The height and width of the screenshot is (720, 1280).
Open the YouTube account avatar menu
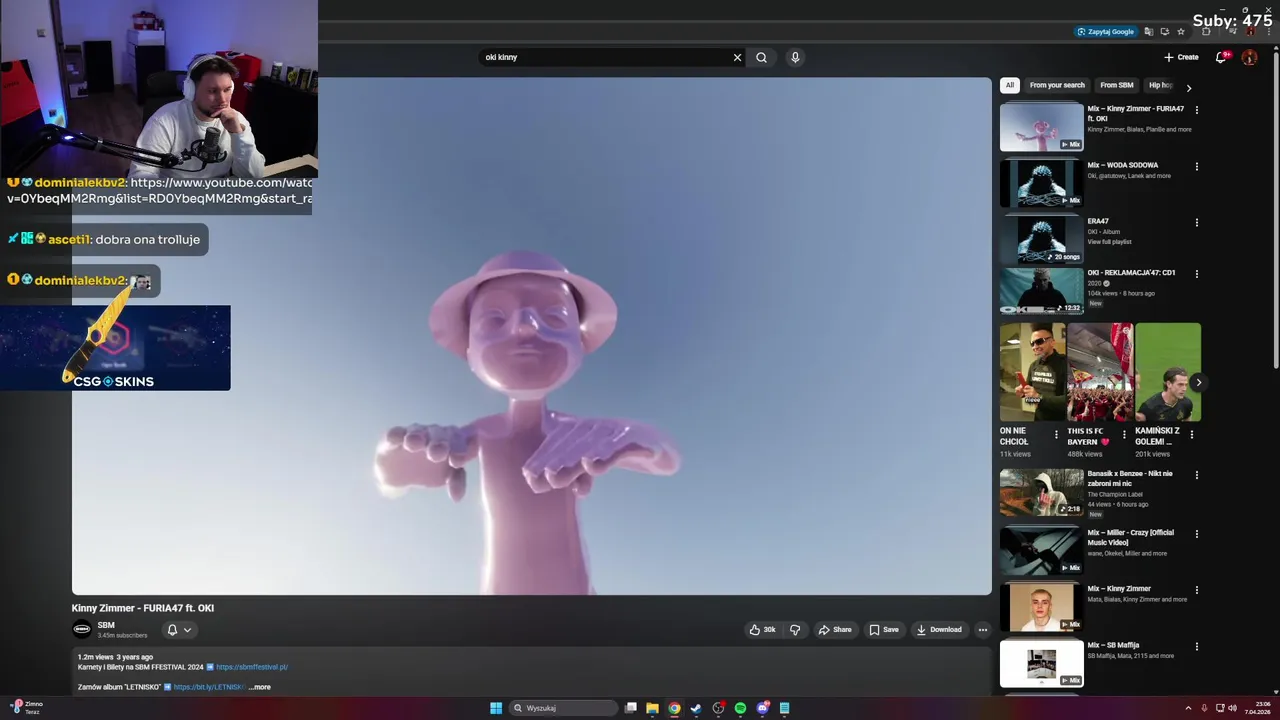click(1249, 57)
